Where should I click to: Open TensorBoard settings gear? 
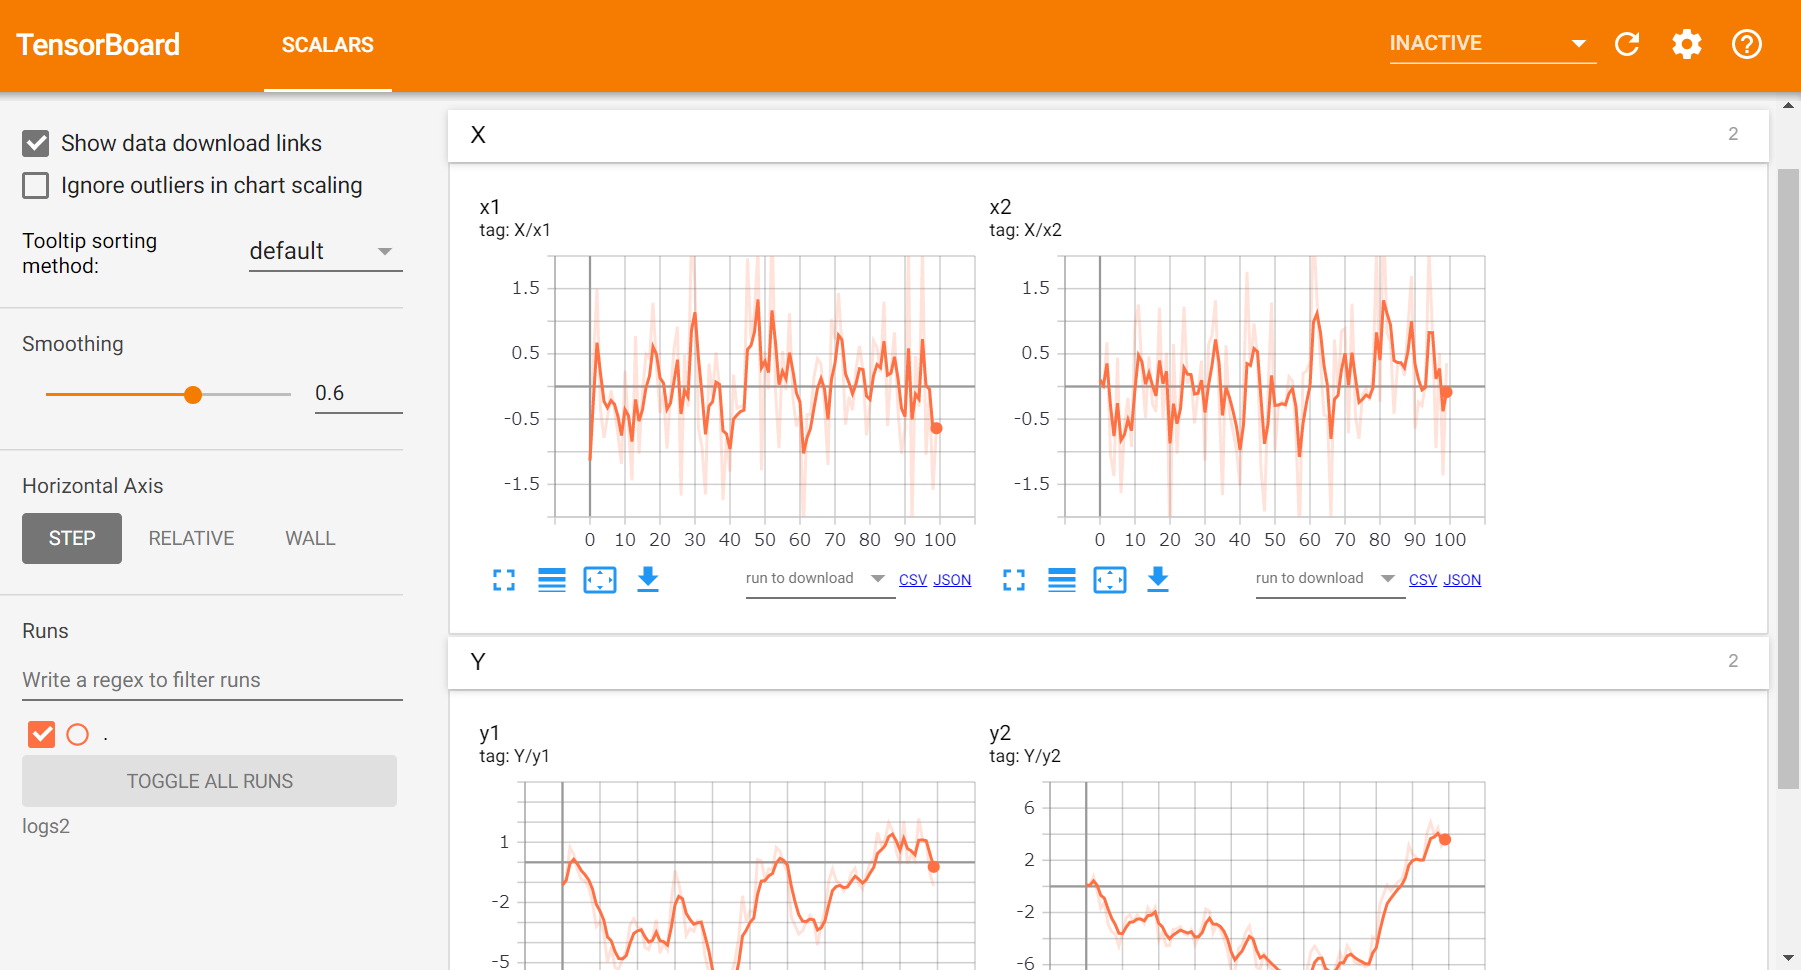[1686, 44]
